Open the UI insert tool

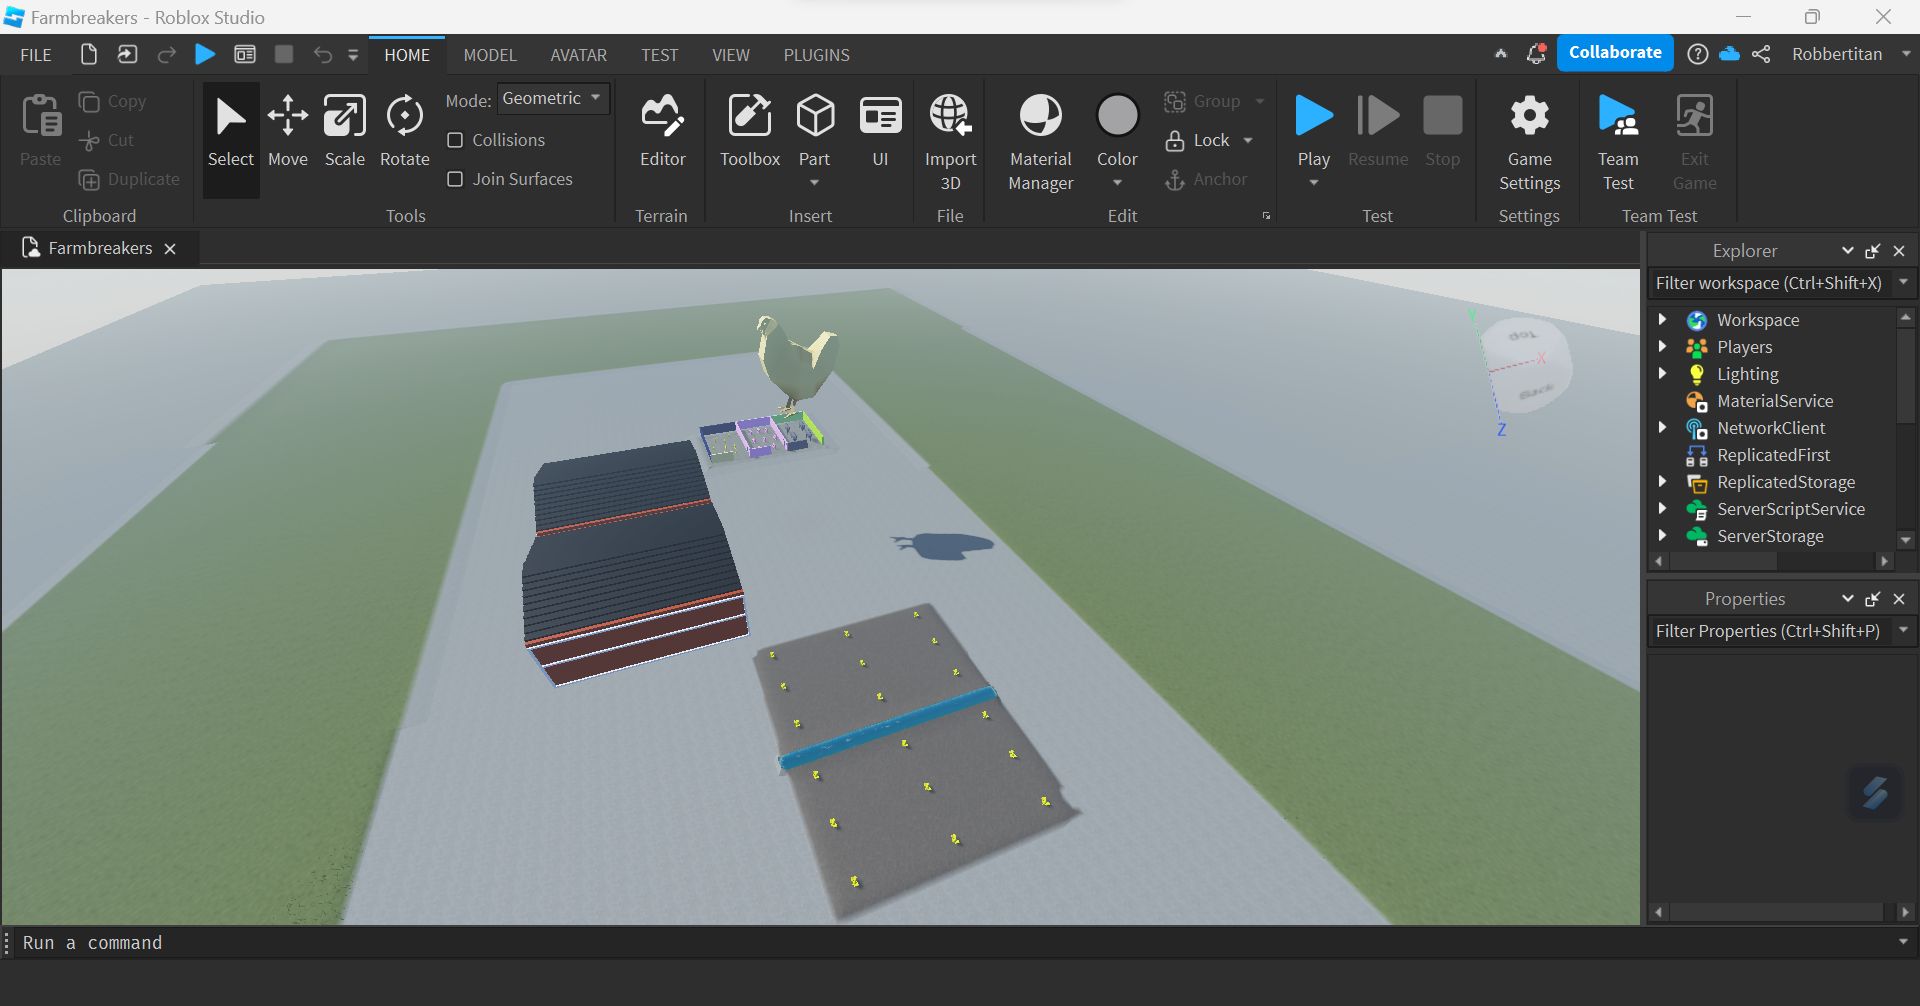[880, 133]
